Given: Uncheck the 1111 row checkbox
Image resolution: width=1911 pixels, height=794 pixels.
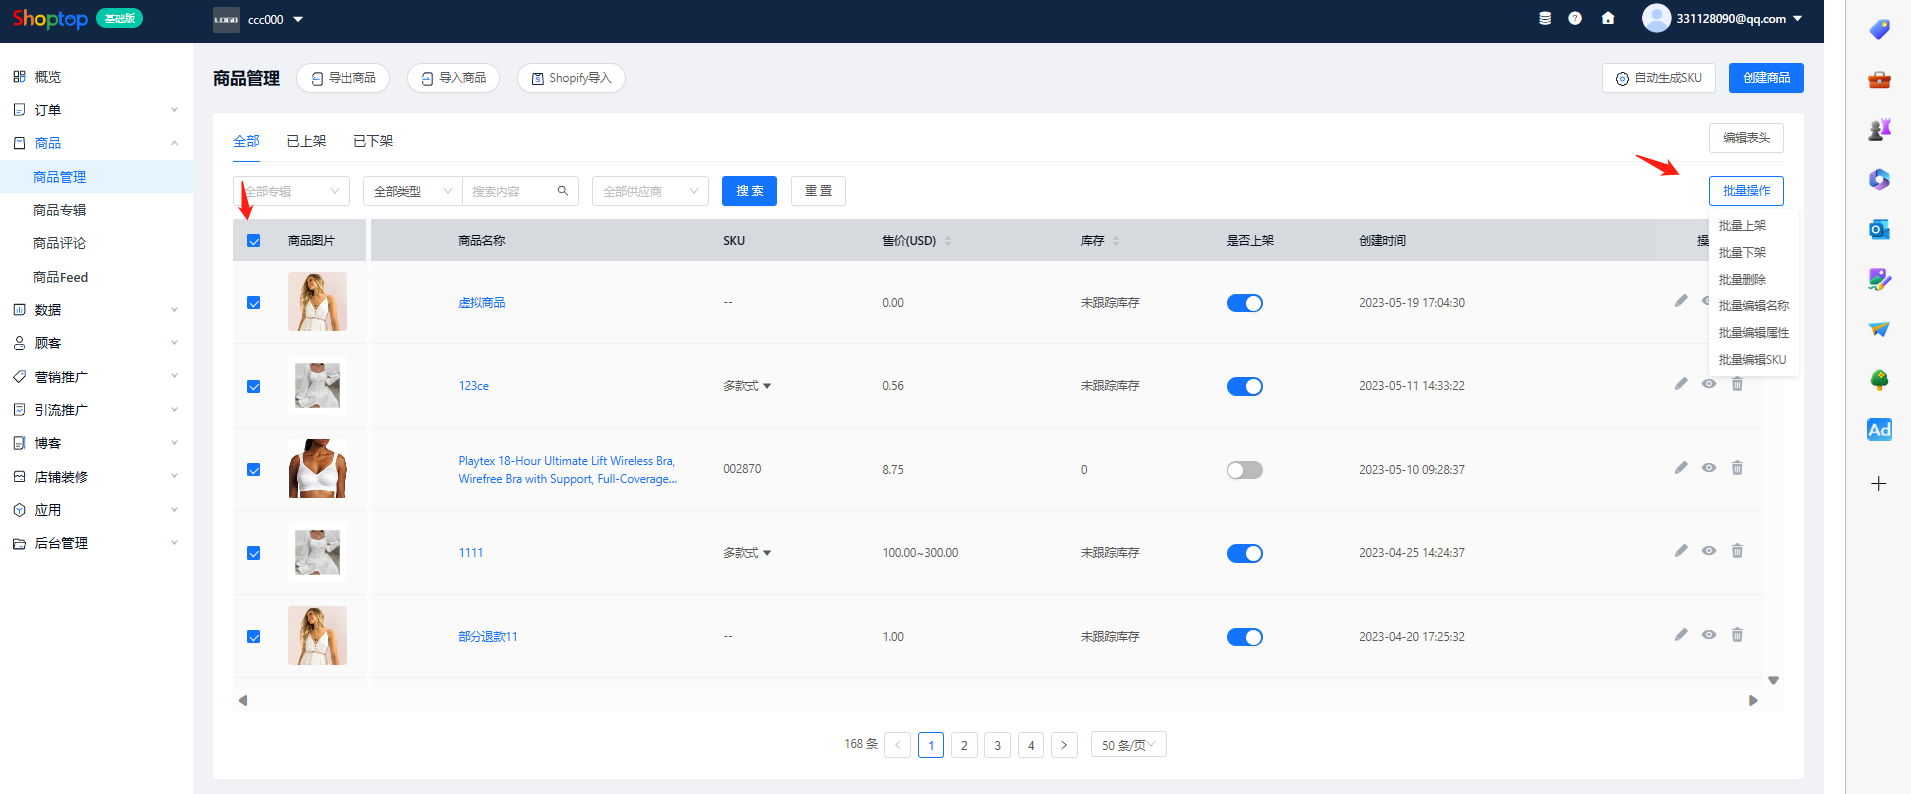Looking at the screenshot, I should [x=254, y=554].
